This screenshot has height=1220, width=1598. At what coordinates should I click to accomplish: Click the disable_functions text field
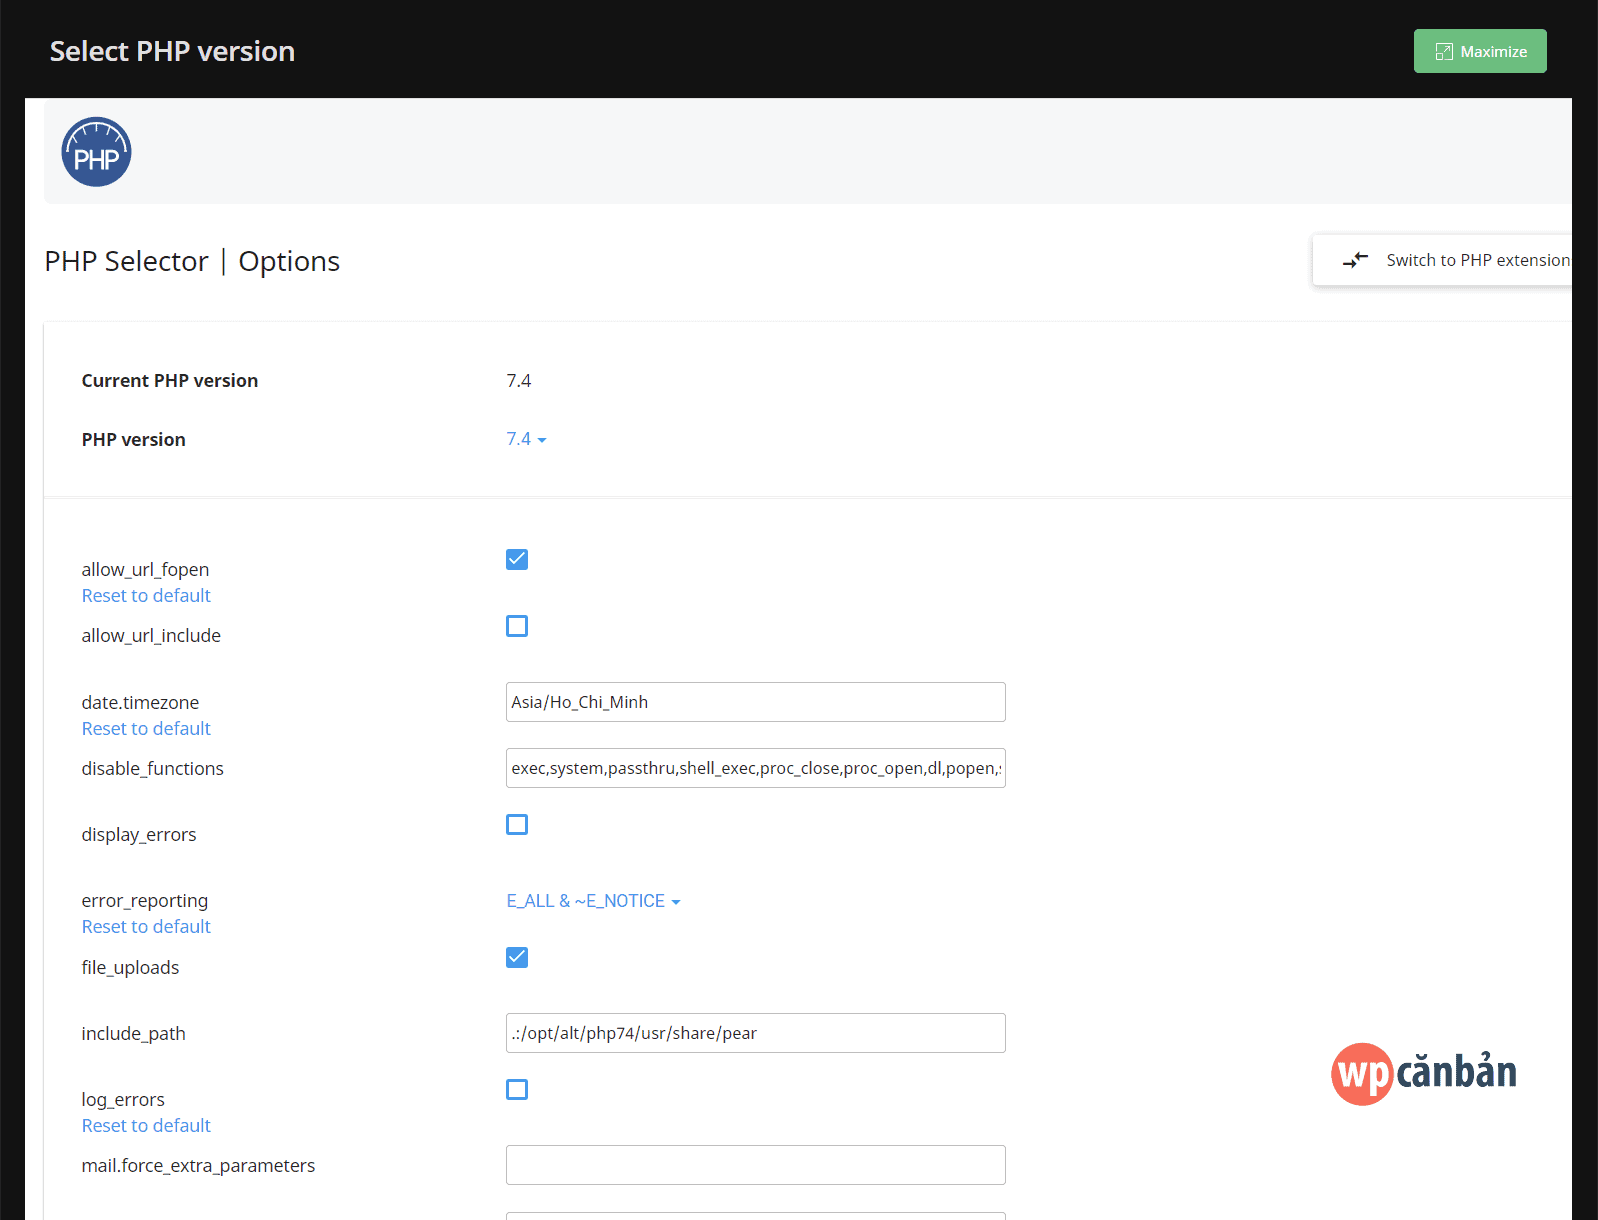[x=755, y=768]
